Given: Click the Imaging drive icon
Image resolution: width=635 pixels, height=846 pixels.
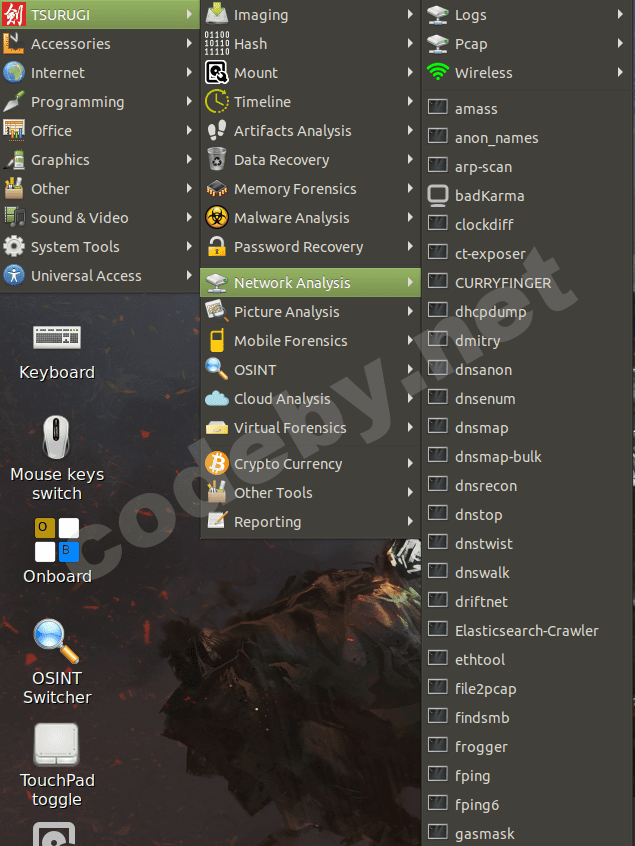Looking at the screenshot, I should click(217, 15).
